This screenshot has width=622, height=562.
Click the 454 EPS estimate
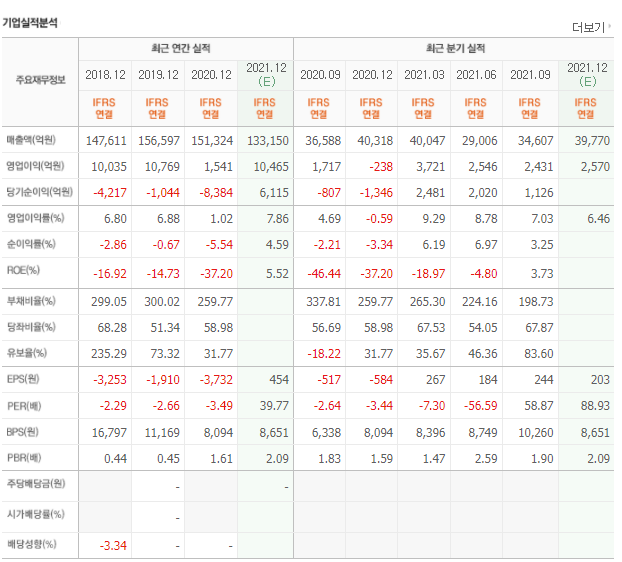279,380
